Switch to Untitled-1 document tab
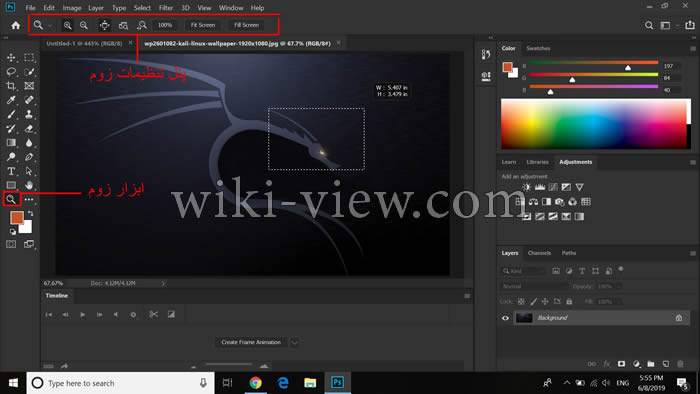The height and width of the screenshot is (394, 700). [x=84, y=43]
